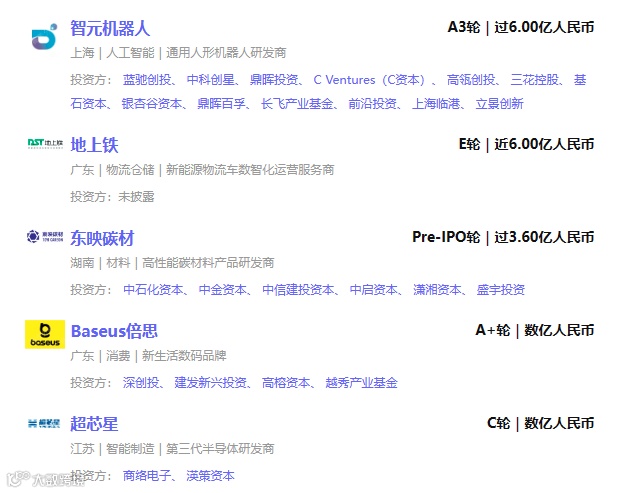Open investor link C Ventures（C资本）
This screenshot has height=493, width=638.
(x=369, y=80)
